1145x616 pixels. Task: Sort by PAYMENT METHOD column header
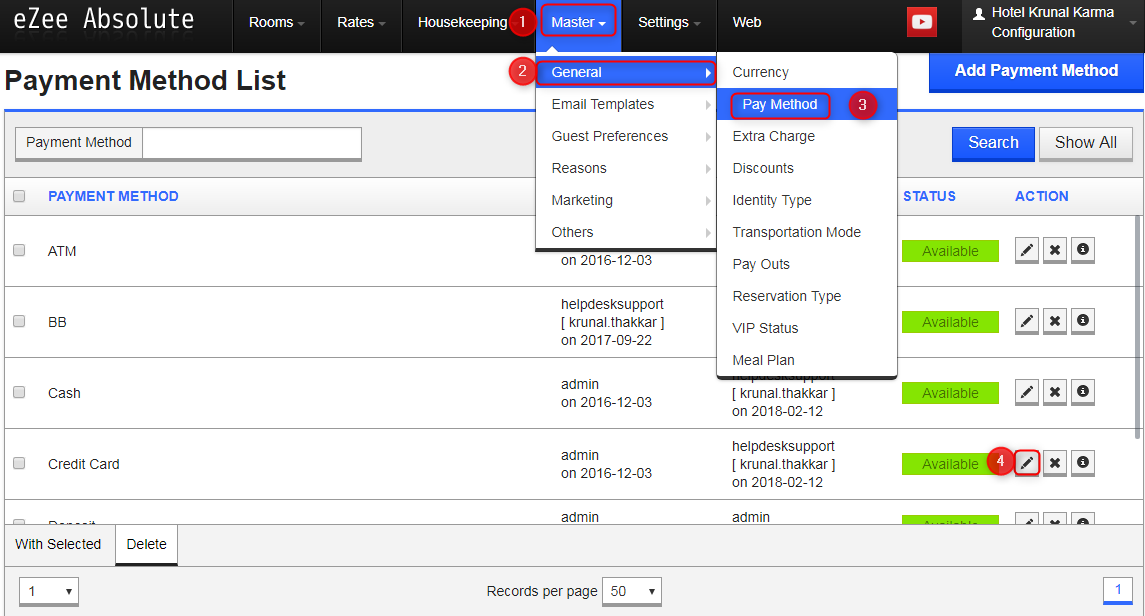click(x=113, y=196)
